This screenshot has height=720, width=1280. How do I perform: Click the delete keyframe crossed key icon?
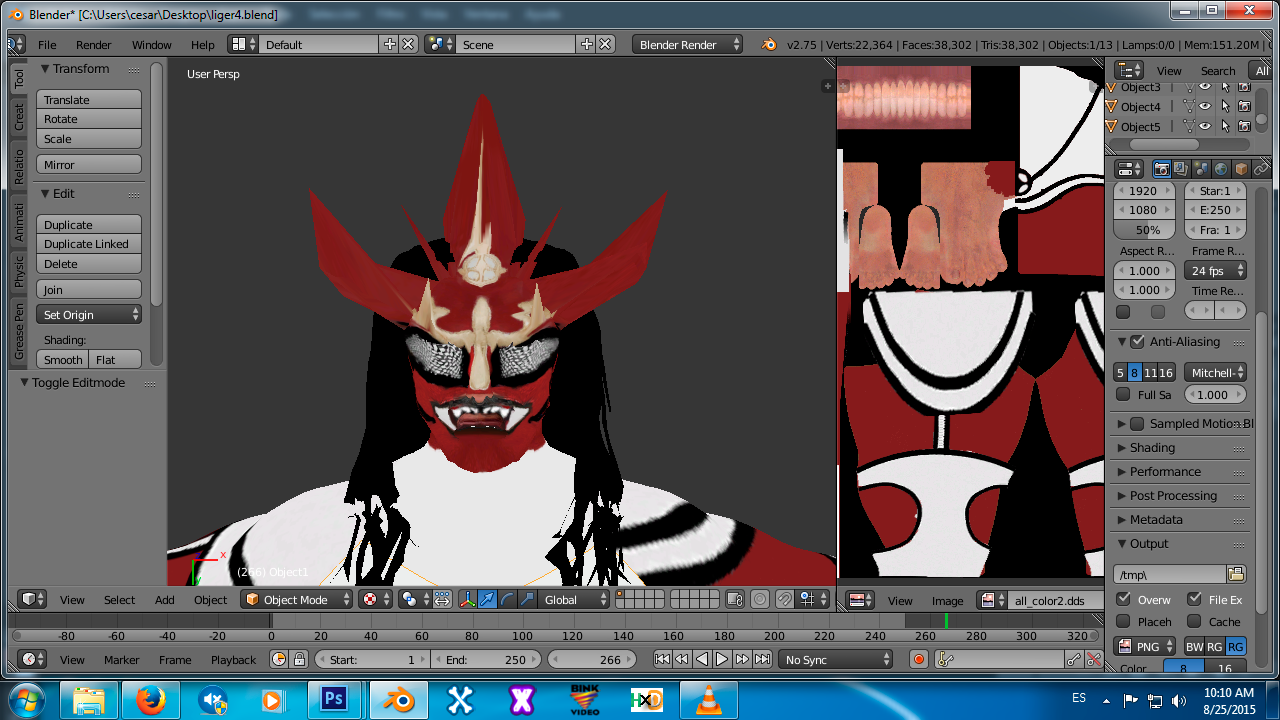(1094, 659)
